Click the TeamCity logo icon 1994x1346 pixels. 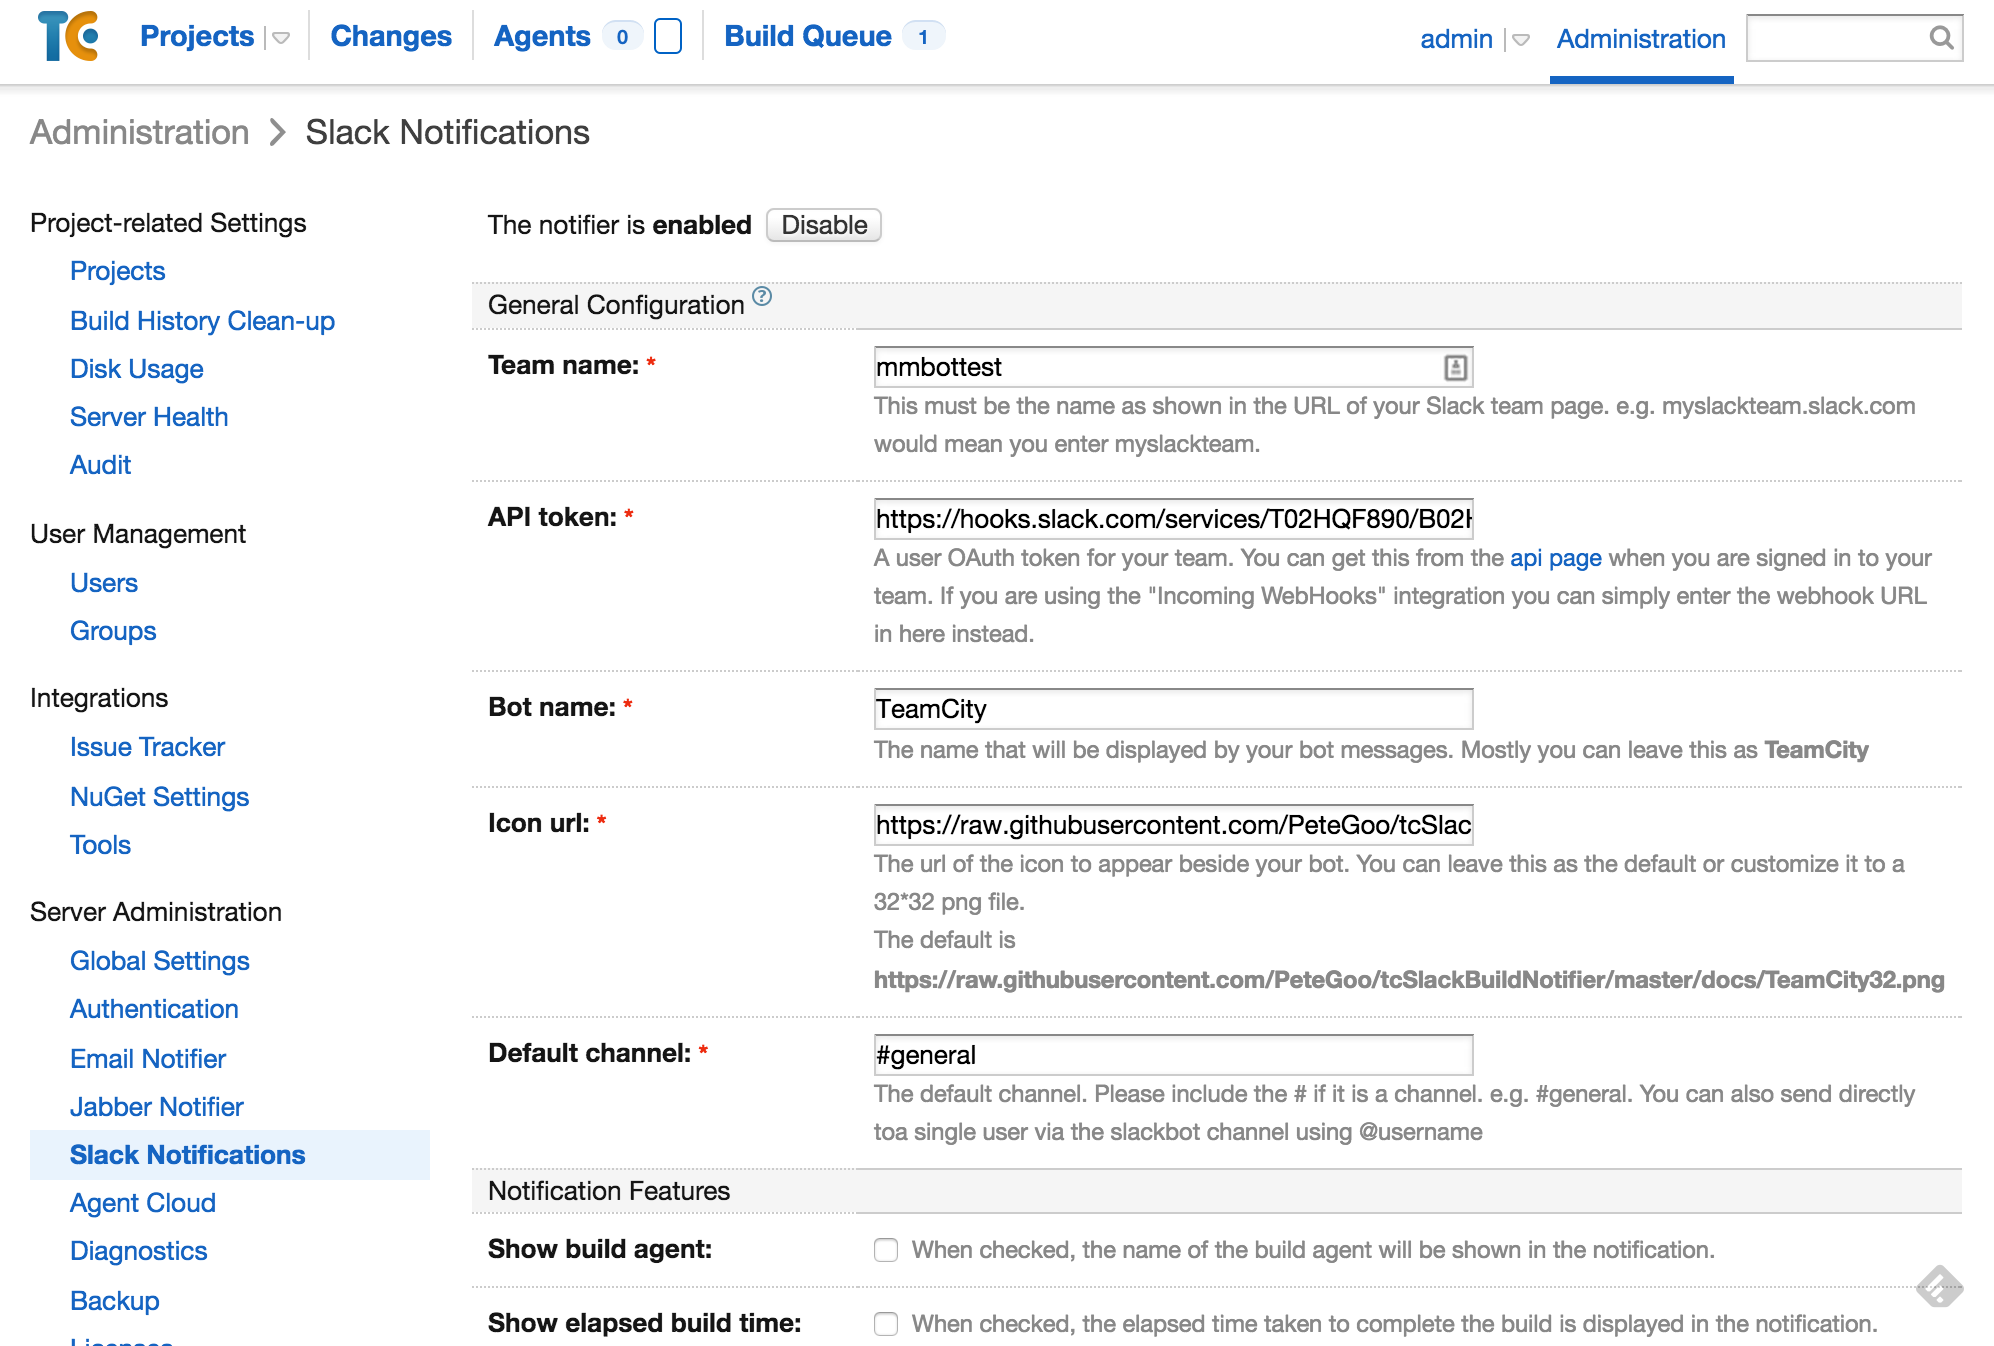click(68, 37)
